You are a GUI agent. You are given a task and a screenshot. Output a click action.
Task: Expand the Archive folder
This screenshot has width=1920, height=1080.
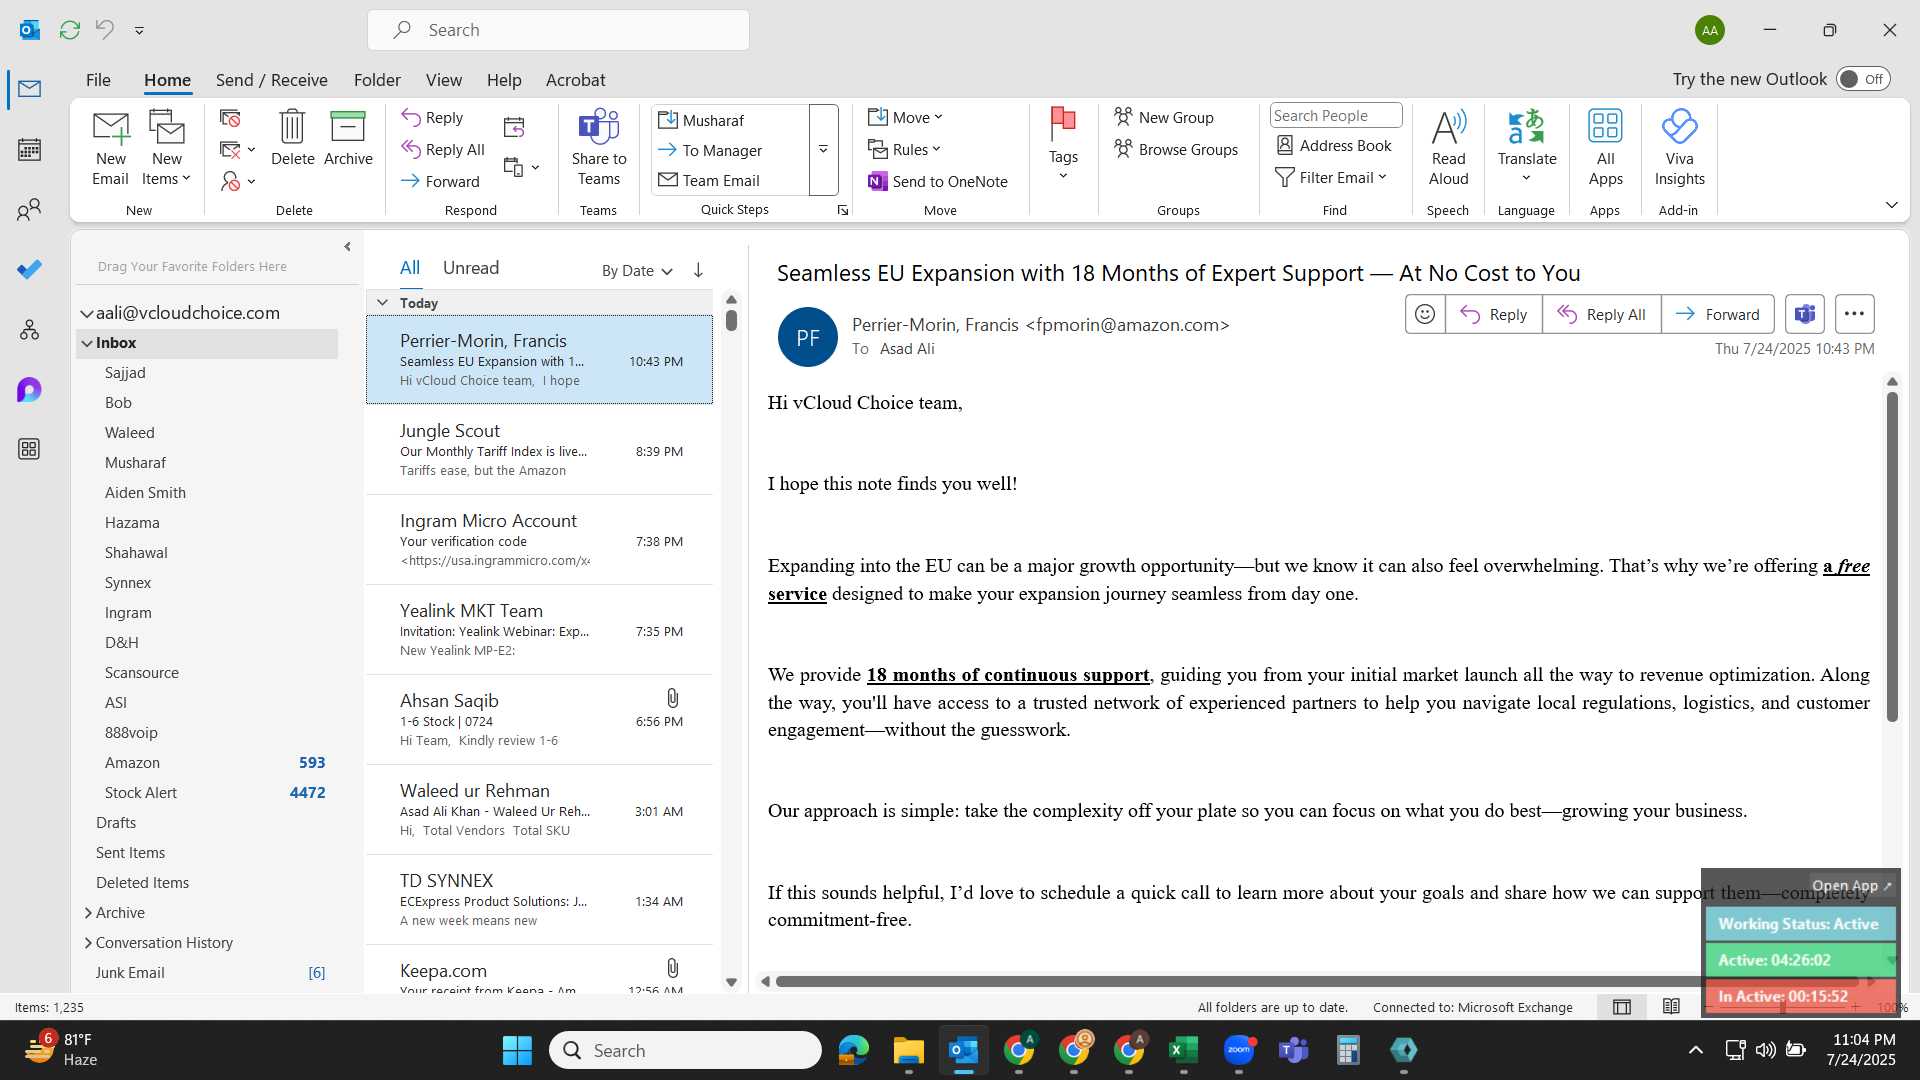[88, 913]
